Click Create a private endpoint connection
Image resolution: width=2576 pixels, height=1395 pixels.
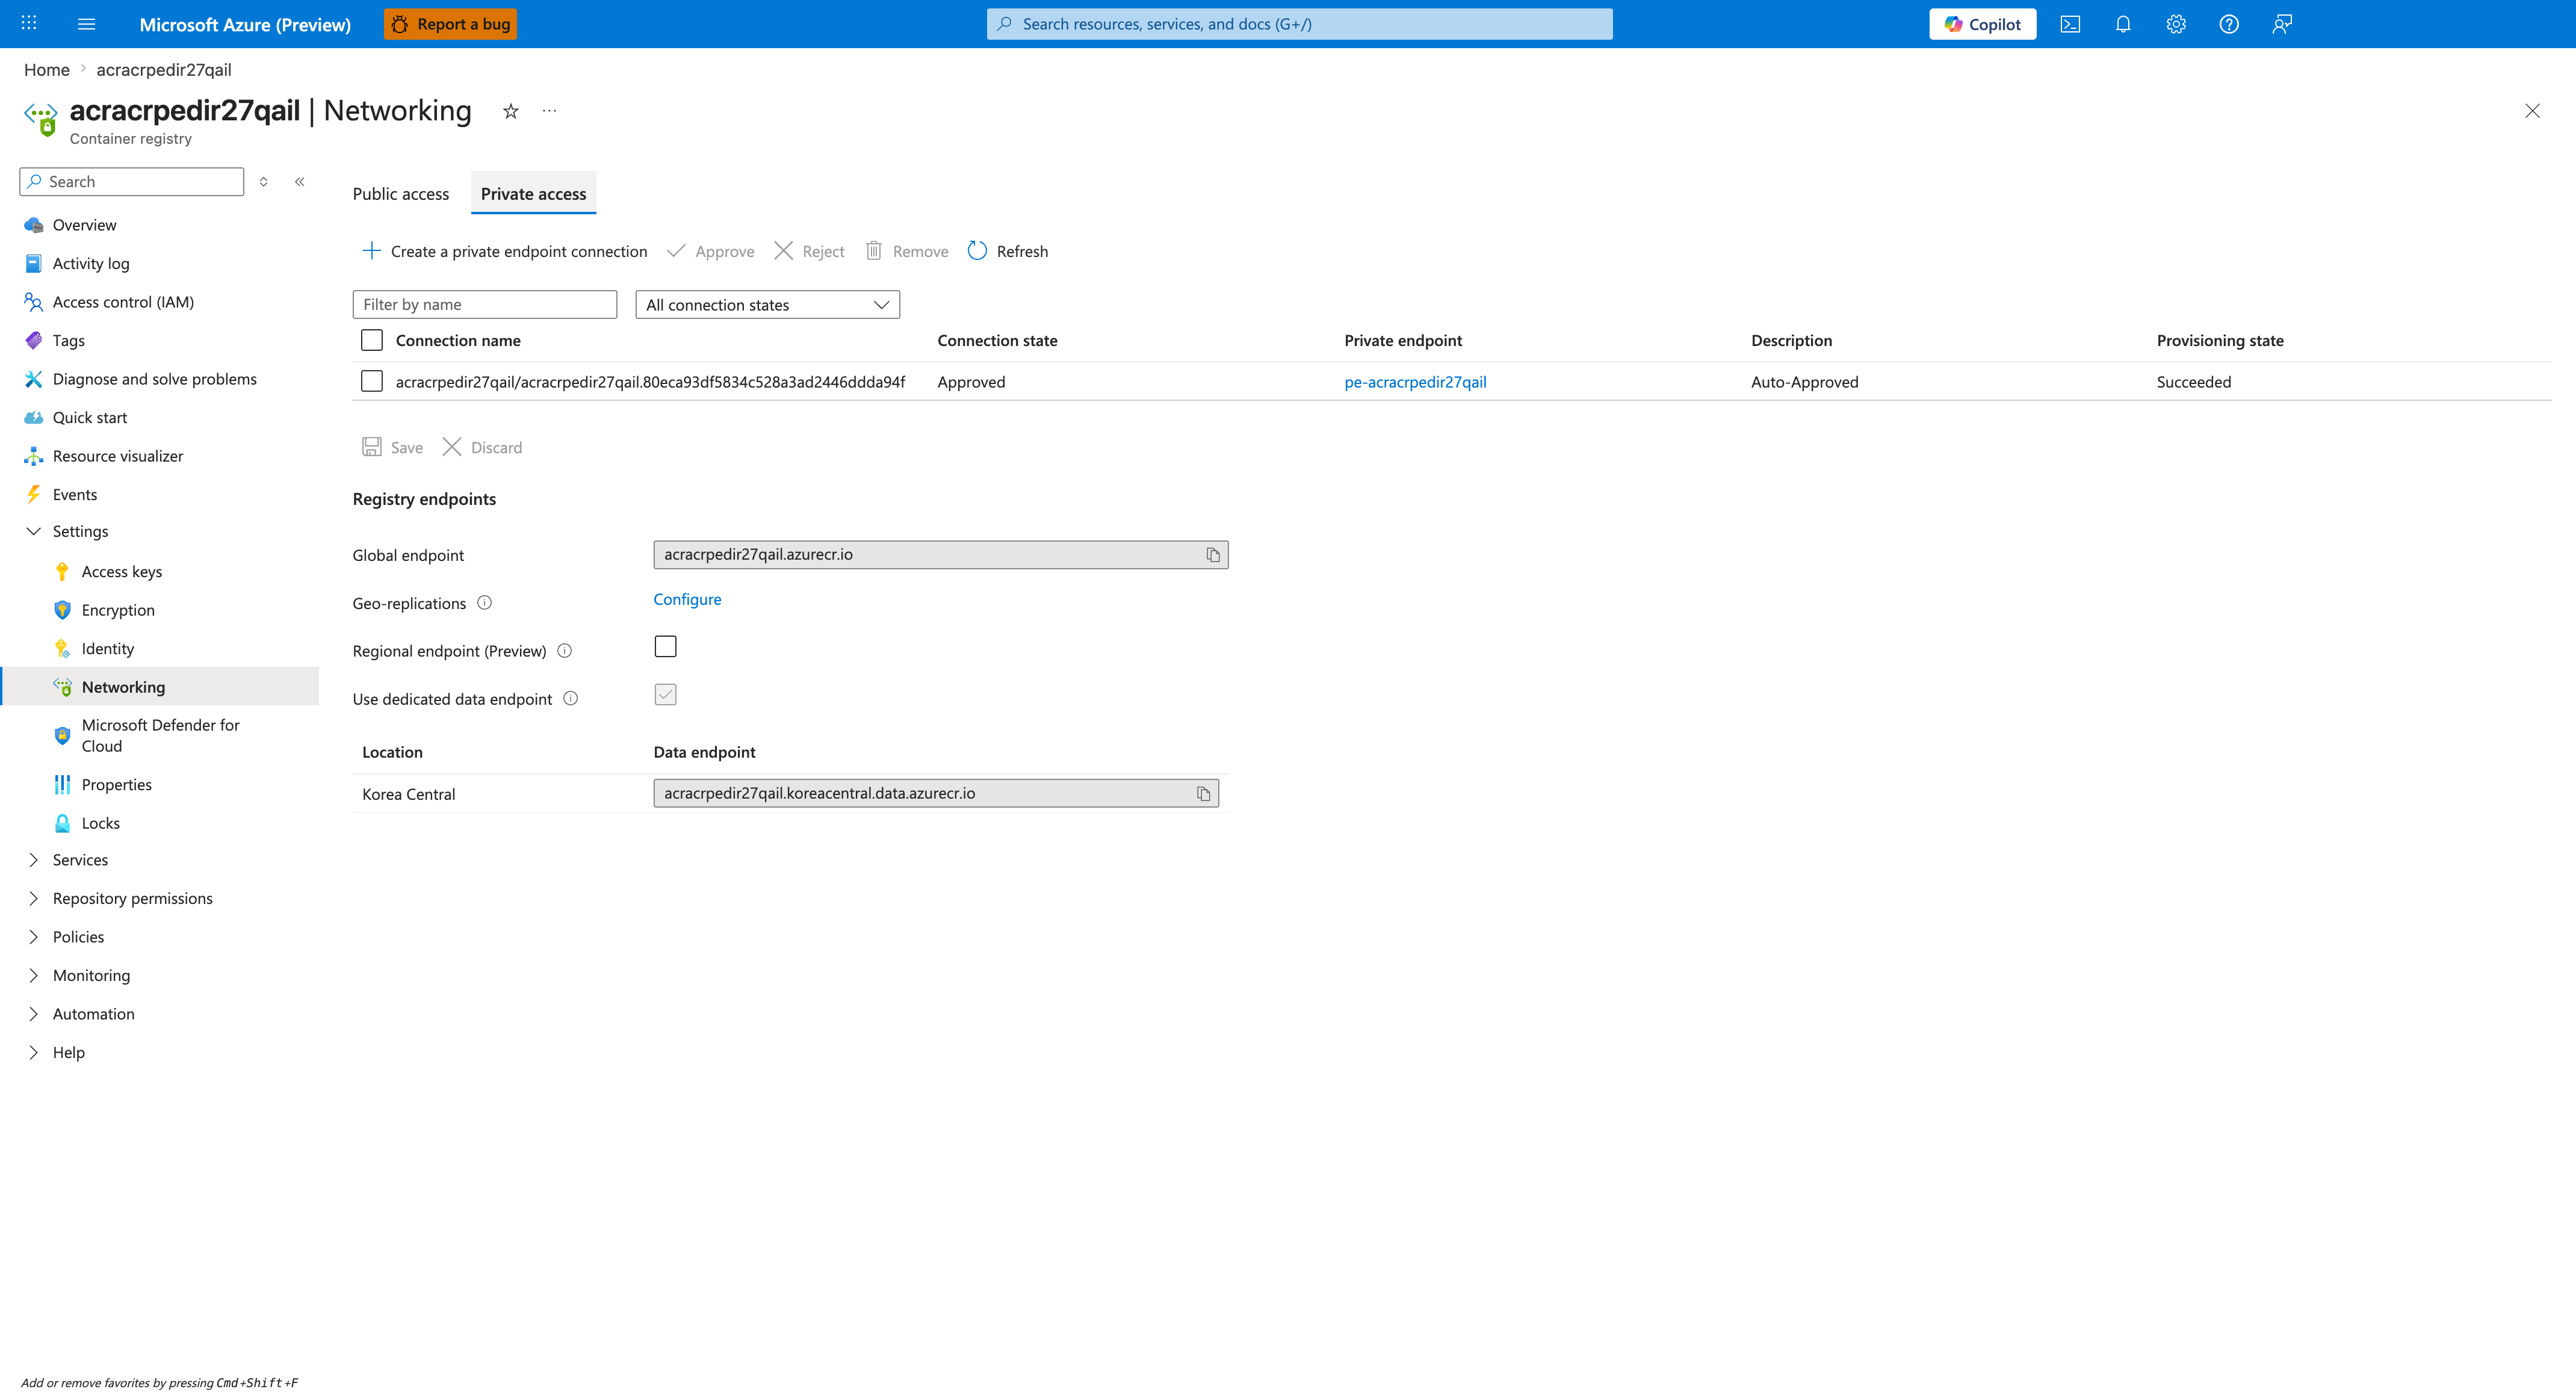[504, 251]
